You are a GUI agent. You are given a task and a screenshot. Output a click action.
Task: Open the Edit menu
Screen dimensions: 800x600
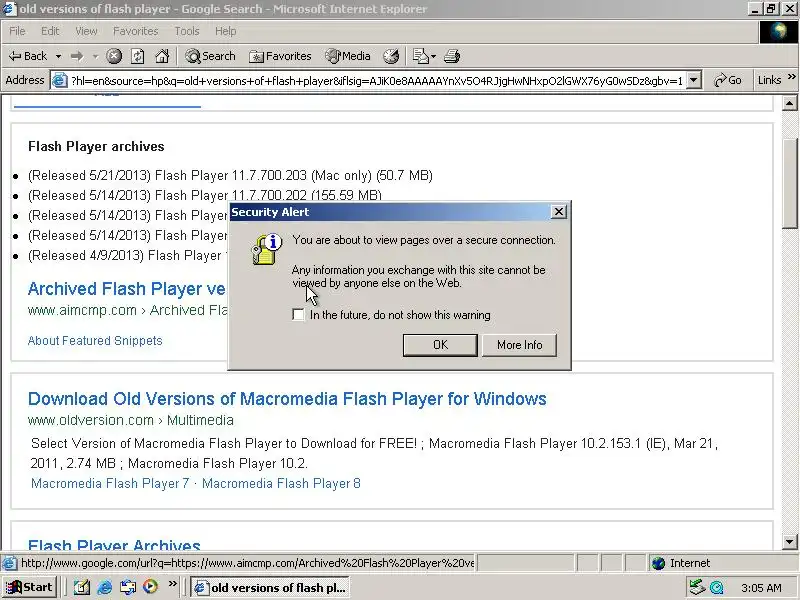pyautogui.click(x=50, y=31)
